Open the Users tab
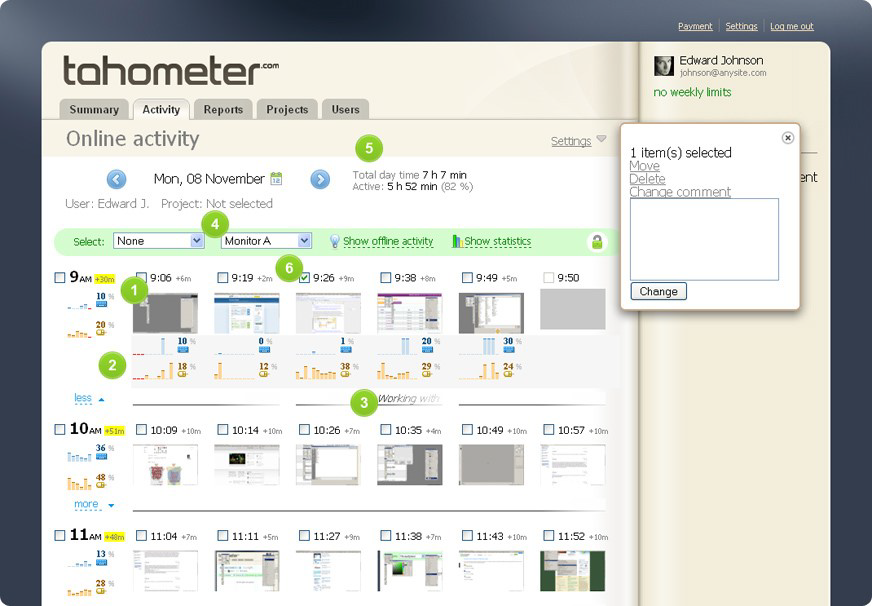The height and width of the screenshot is (606, 872). 345,110
